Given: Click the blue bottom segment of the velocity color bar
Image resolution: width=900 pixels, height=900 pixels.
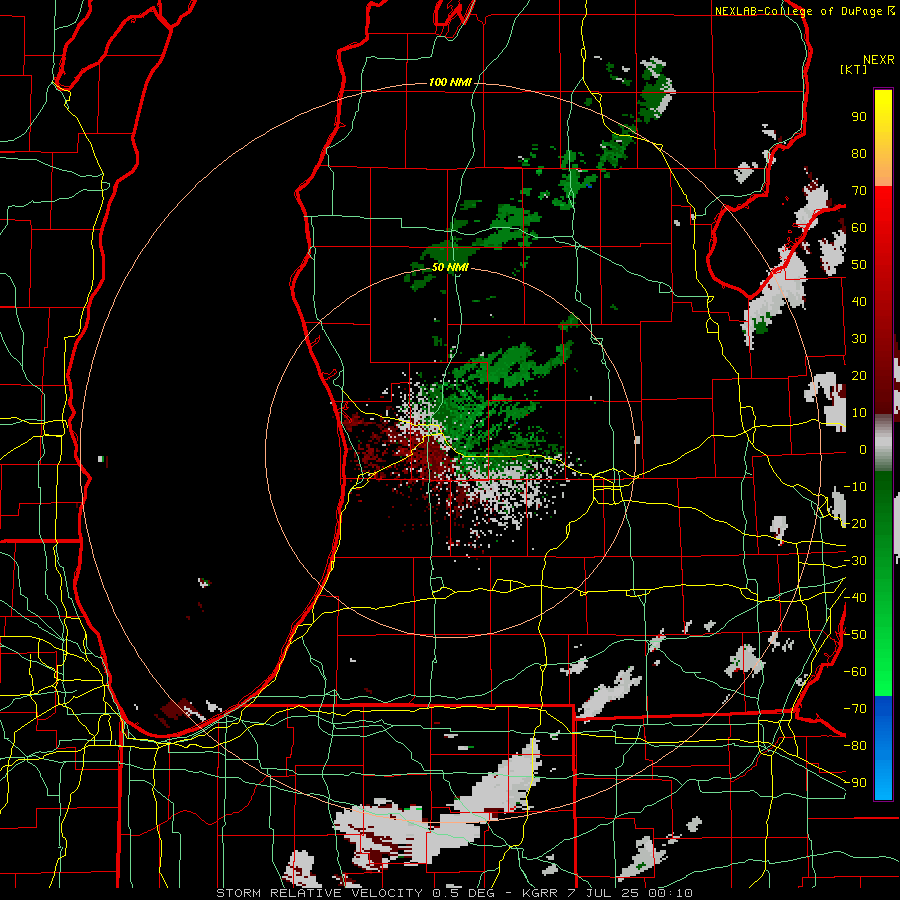Looking at the screenshot, I should tap(883, 746).
